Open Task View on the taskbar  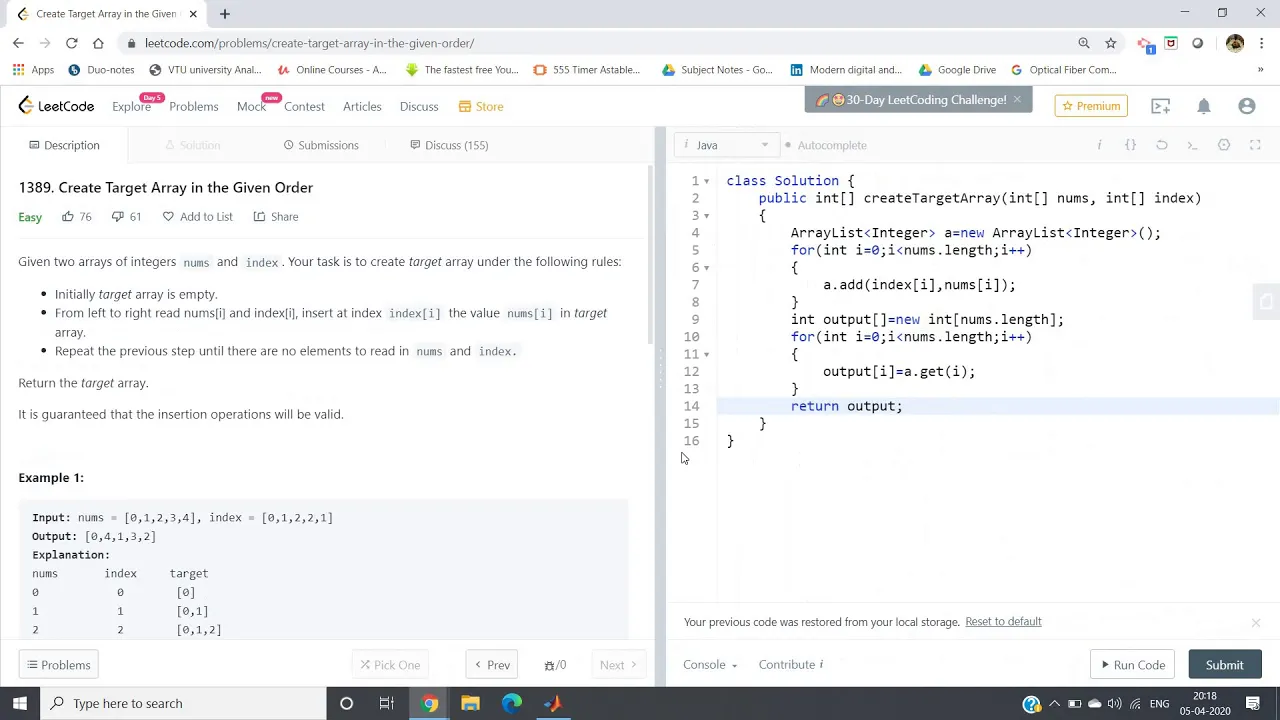[387, 703]
